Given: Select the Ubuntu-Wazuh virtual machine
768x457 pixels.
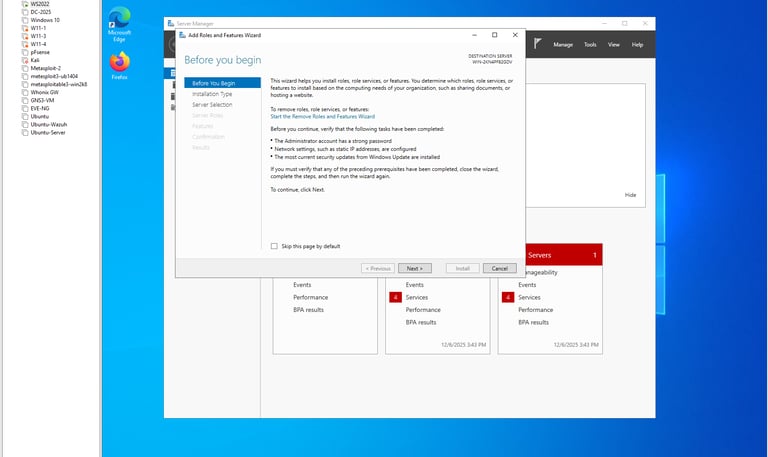Looking at the screenshot, I should (48, 124).
